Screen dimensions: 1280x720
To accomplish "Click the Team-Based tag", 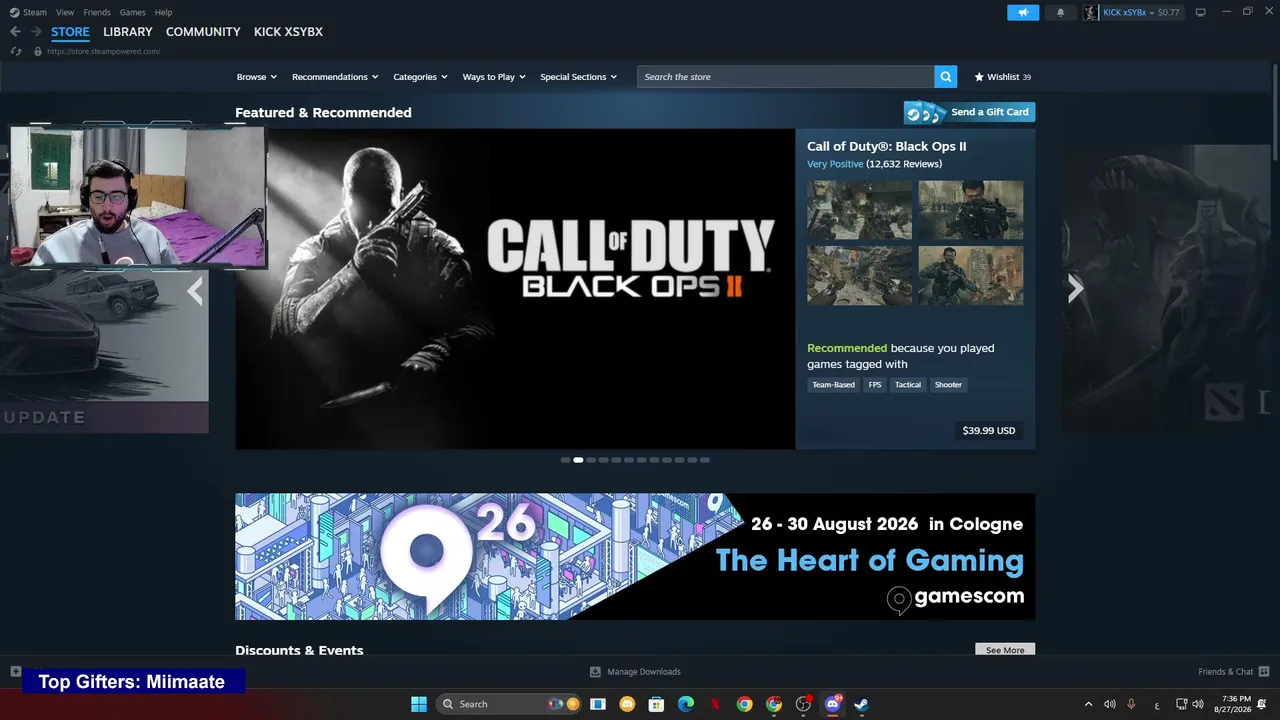I will [833, 385].
